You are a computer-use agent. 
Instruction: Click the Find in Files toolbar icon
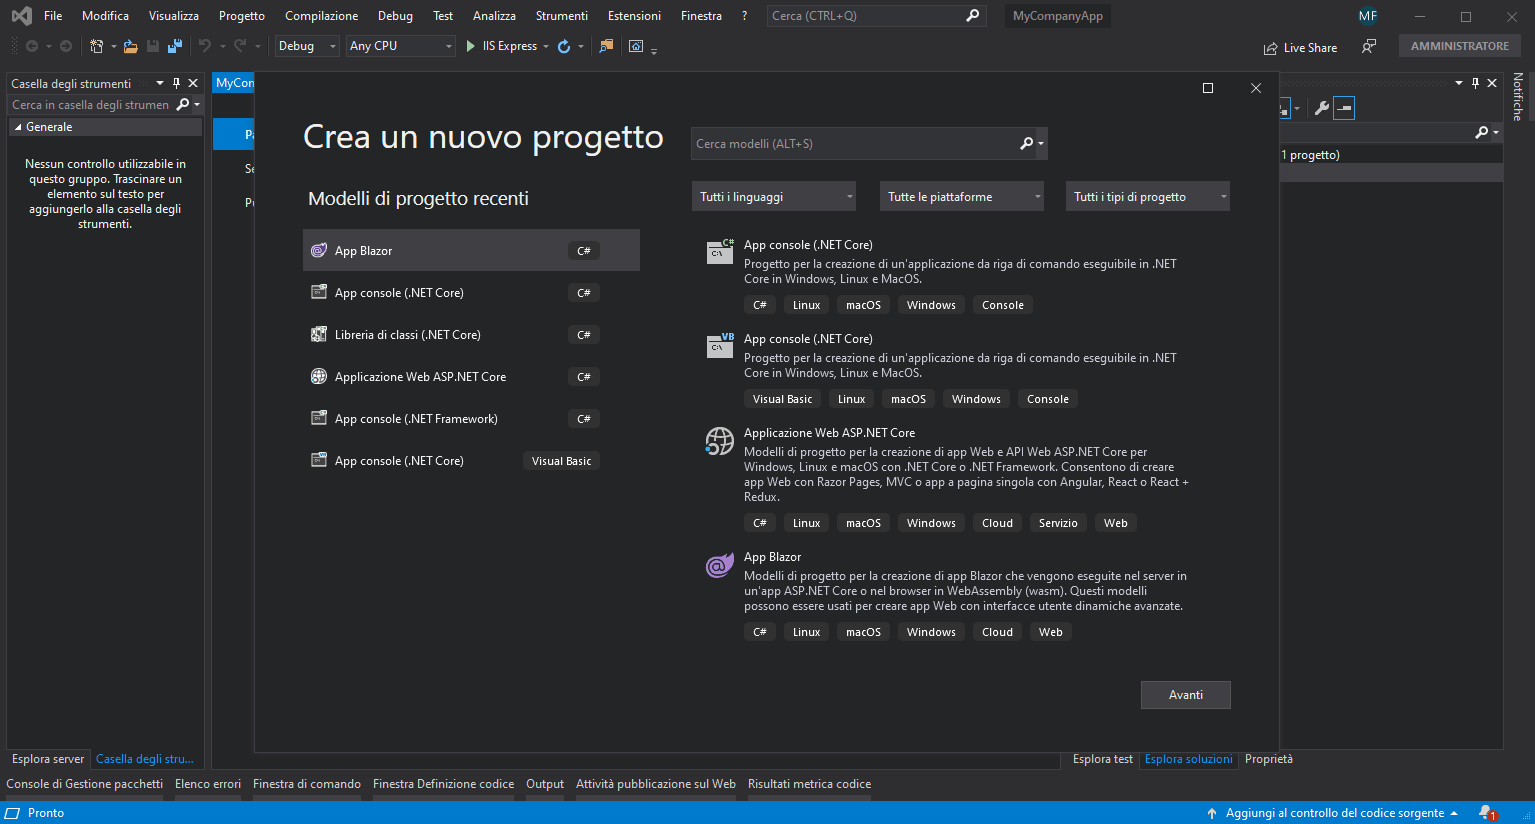pos(606,46)
